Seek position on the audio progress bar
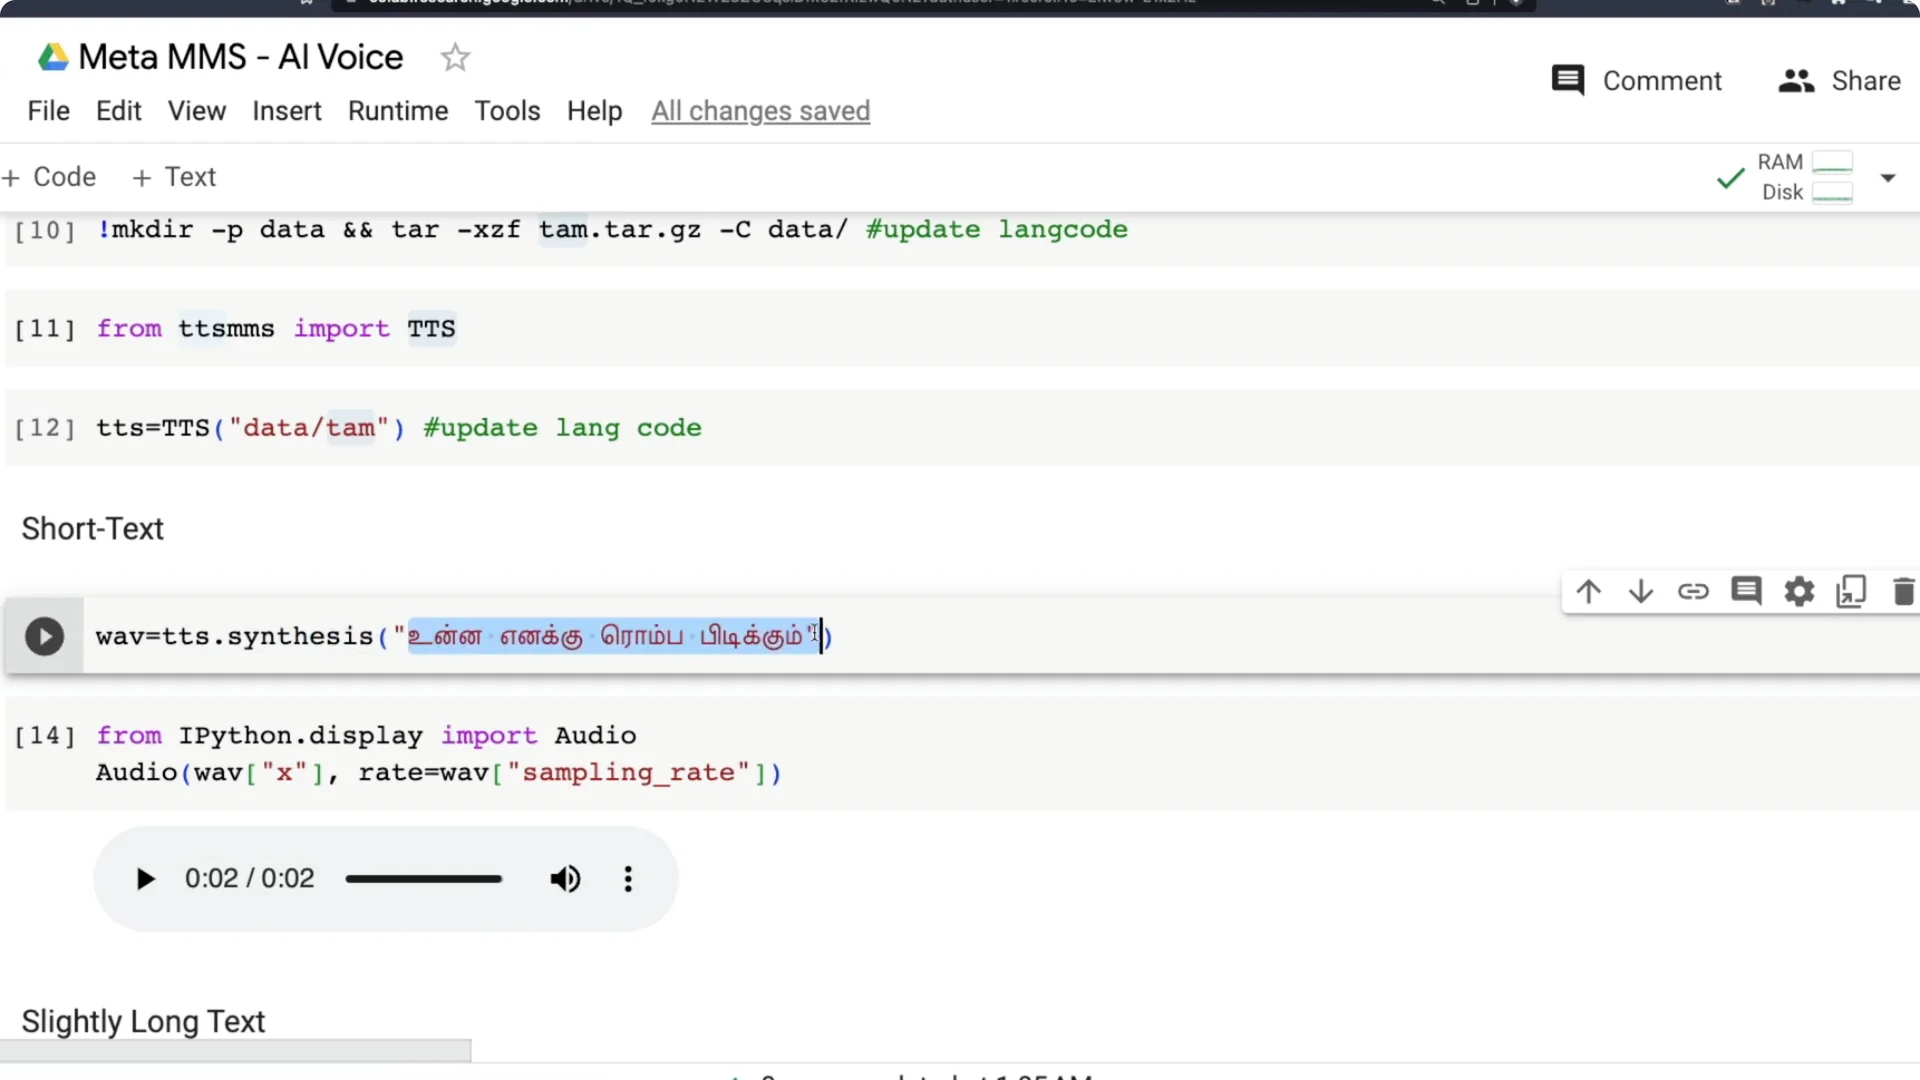This screenshot has height=1080, width=1920. click(424, 879)
